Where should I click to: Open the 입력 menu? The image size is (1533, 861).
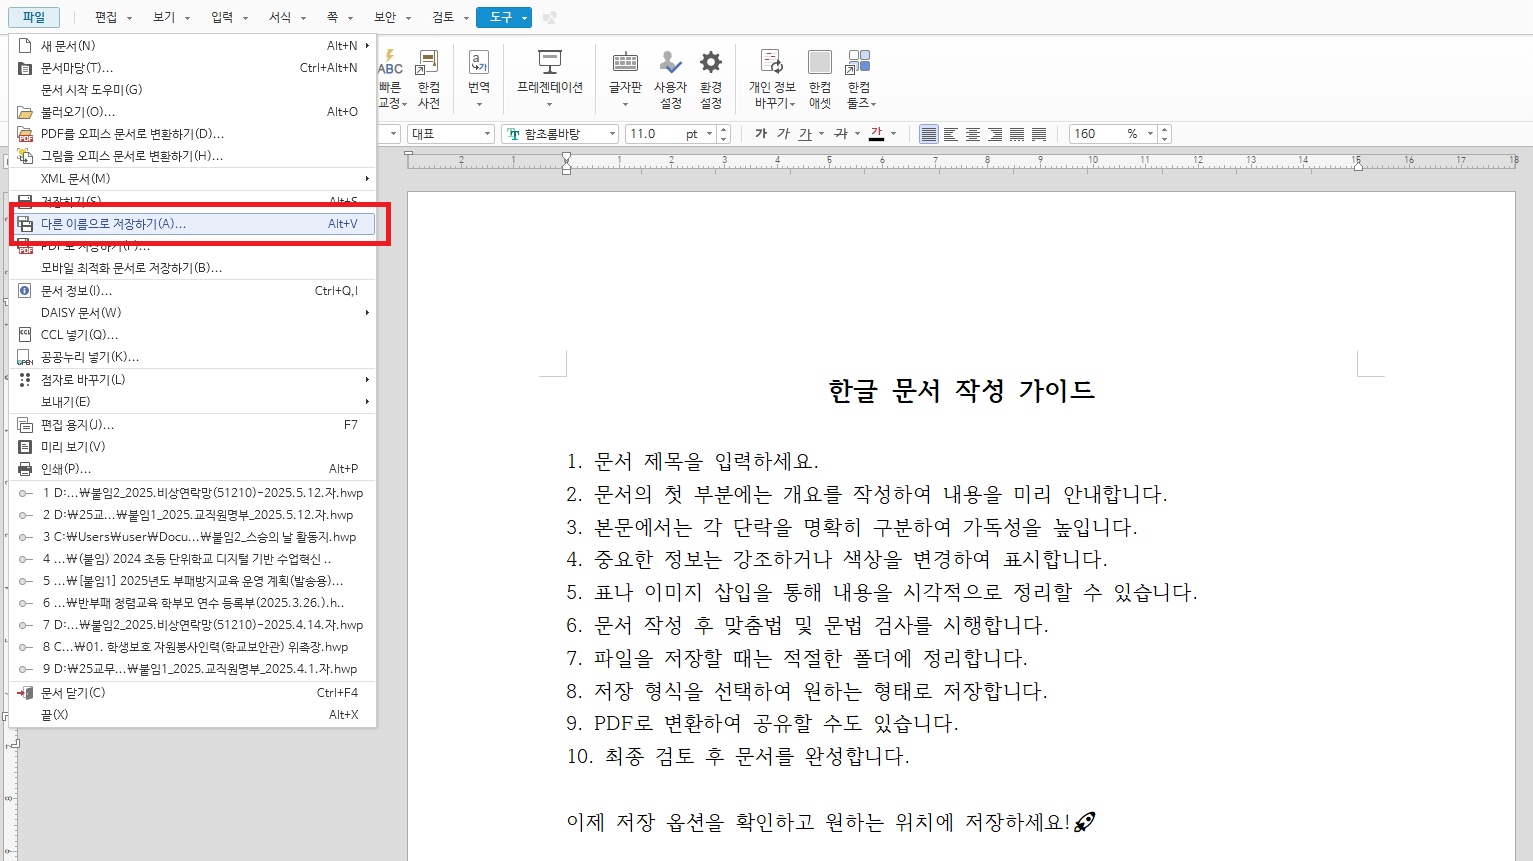(x=222, y=17)
